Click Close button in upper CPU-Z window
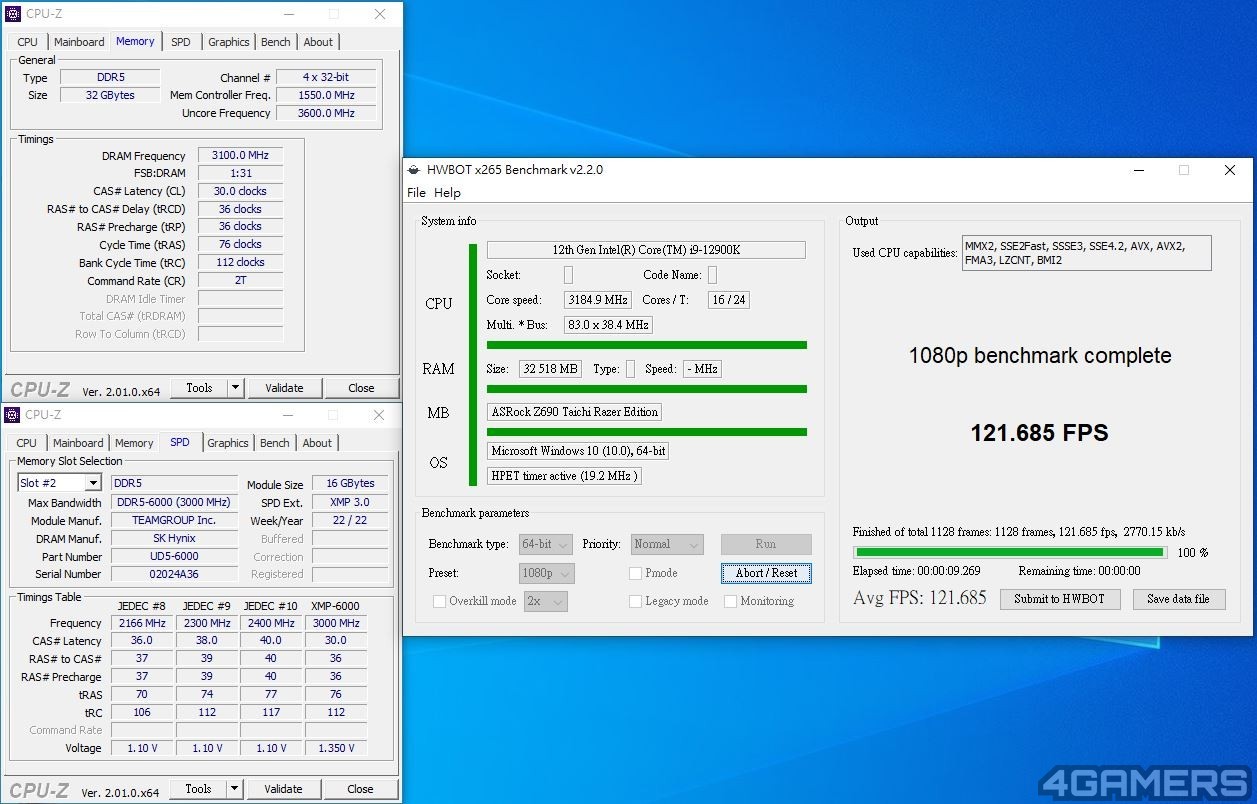 click(x=361, y=388)
